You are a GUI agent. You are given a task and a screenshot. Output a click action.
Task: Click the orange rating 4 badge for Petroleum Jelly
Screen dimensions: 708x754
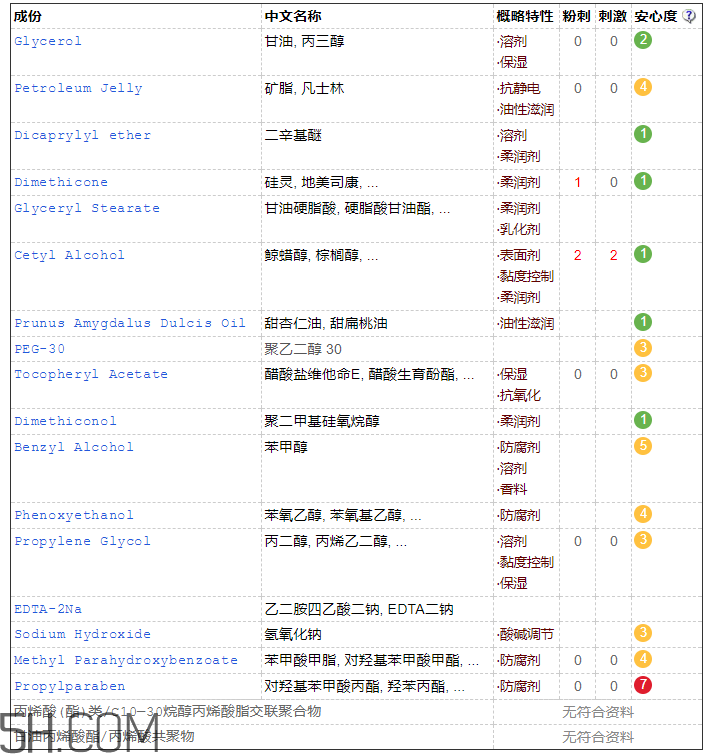coord(643,87)
